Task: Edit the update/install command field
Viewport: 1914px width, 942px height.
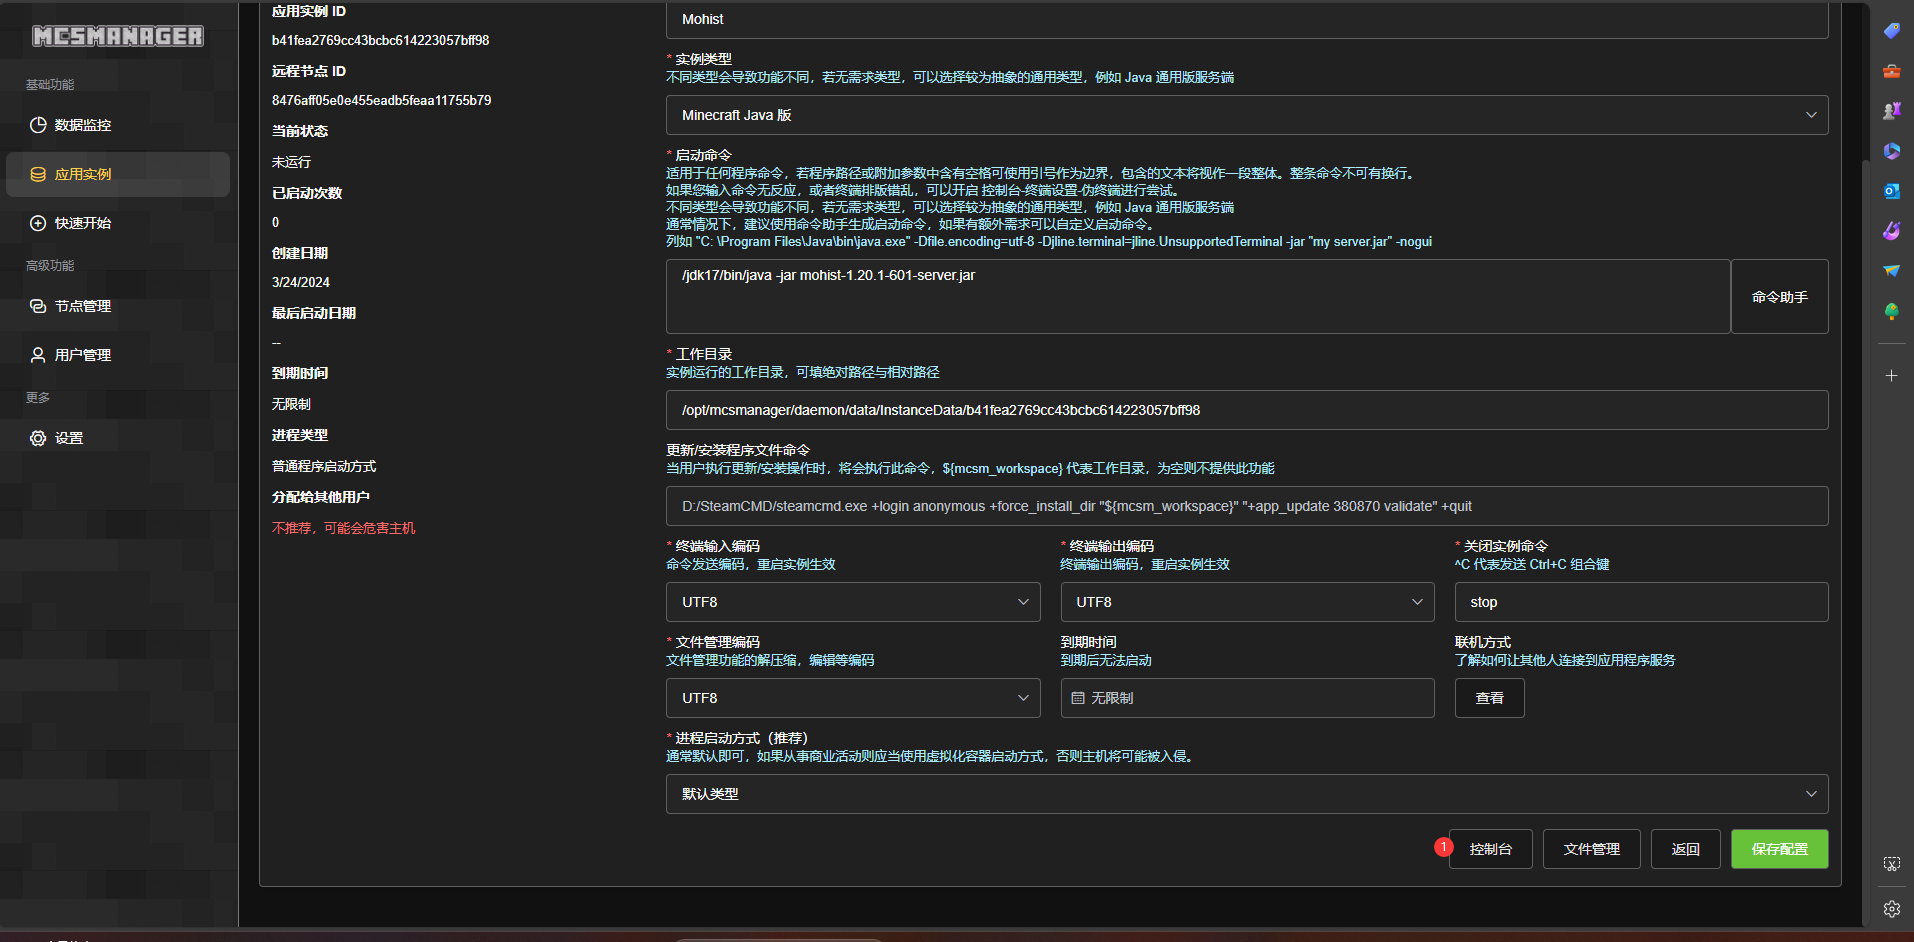Action: [x=1247, y=506]
